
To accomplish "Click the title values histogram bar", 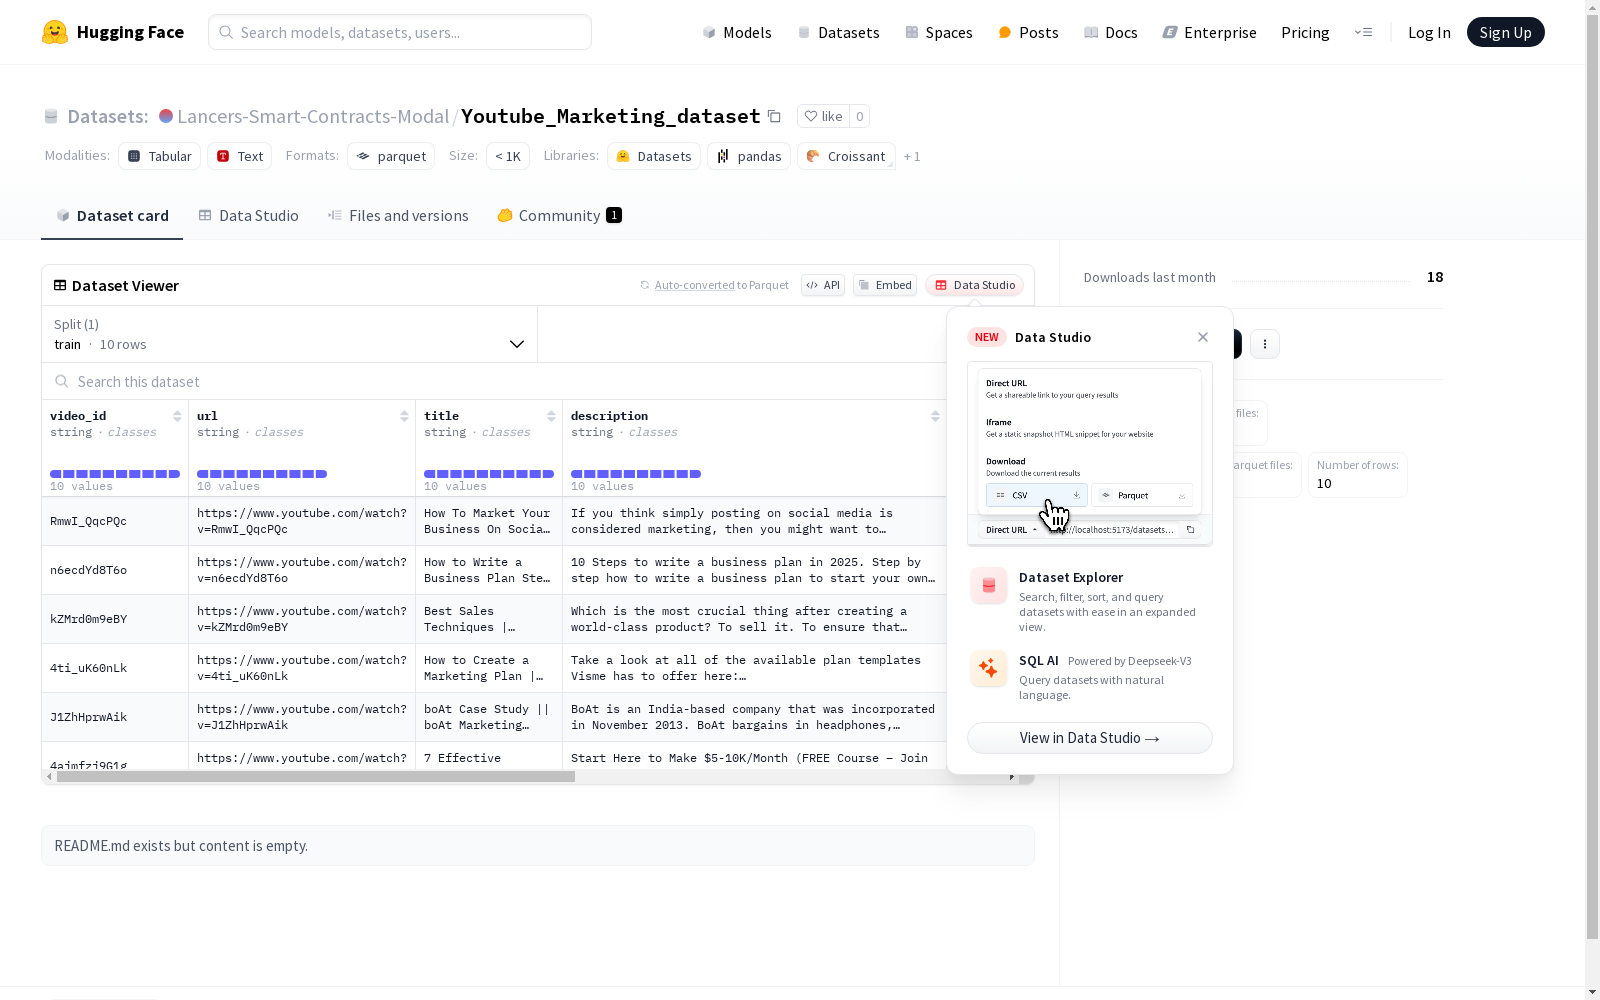I will coord(489,474).
